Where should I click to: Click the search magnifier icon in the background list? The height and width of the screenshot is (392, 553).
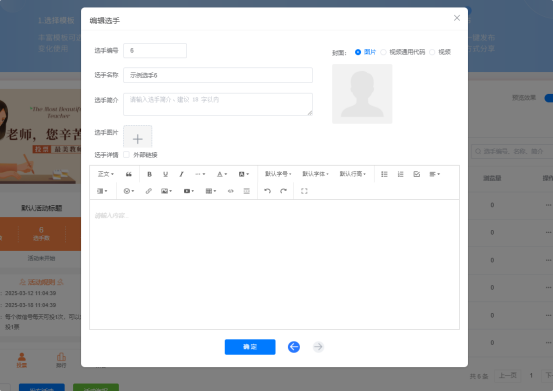click(478, 151)
